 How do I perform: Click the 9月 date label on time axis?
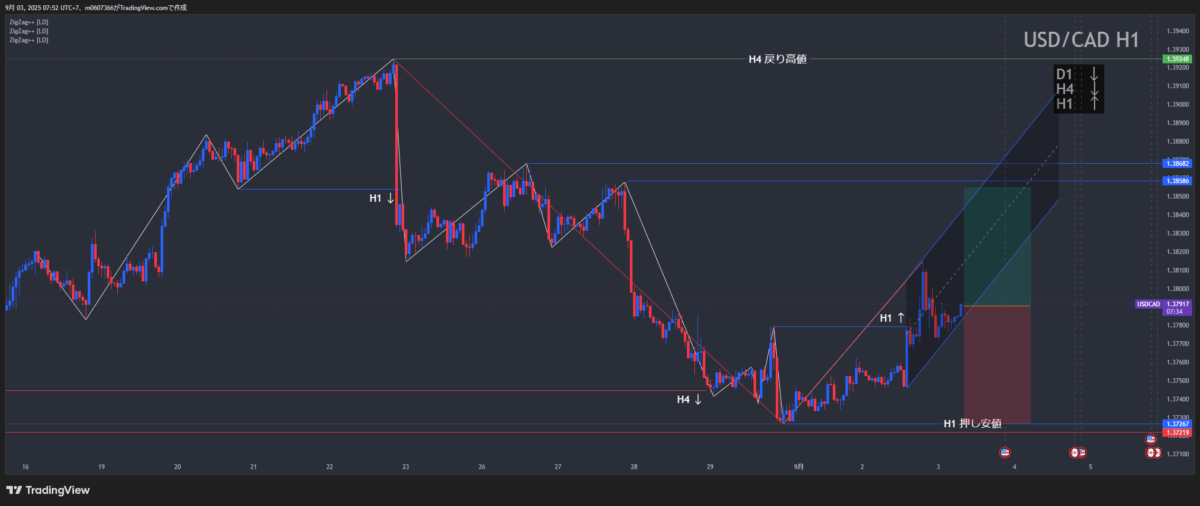798,466
